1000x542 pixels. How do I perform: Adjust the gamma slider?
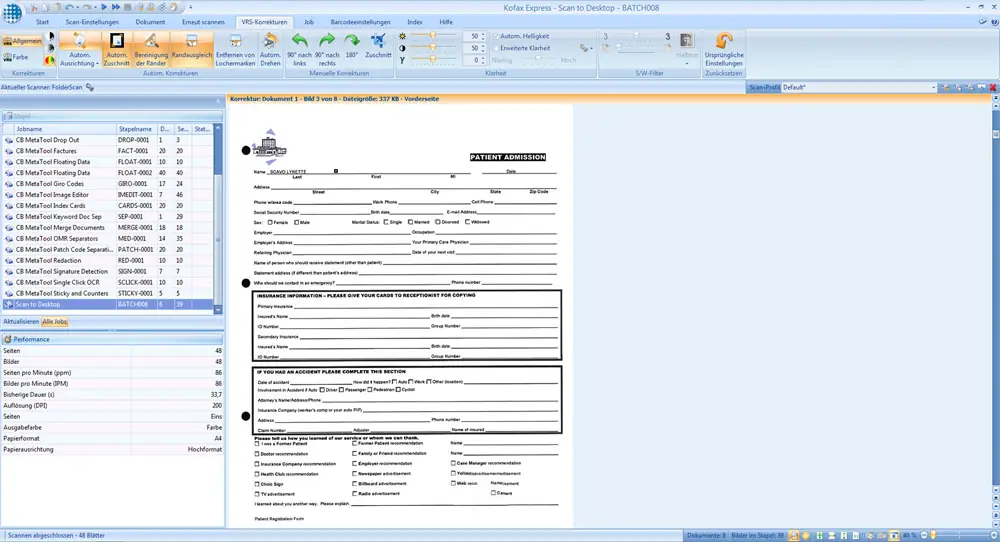pyautogui.click(x=433, y=59)
